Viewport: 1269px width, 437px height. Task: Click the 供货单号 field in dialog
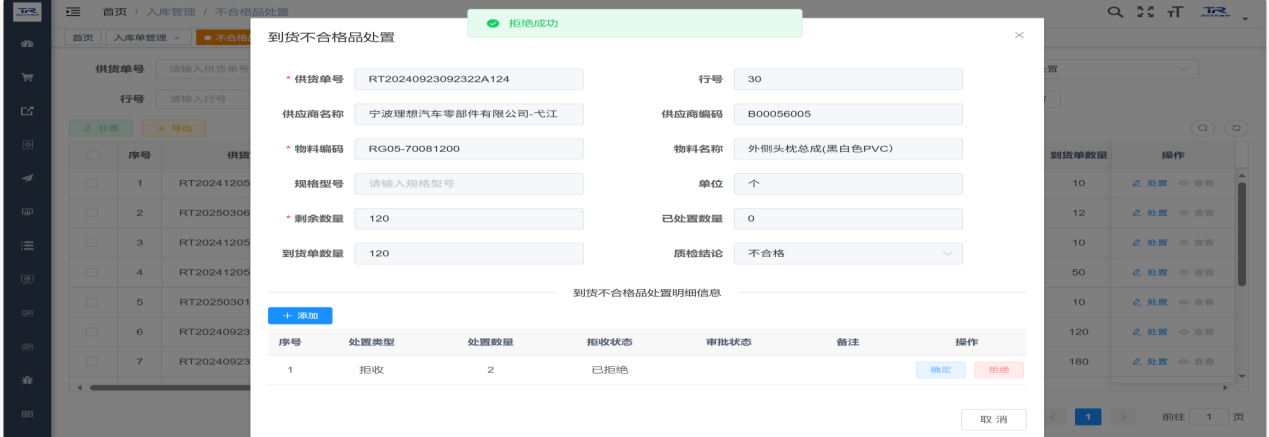click(x=469, y=79)
